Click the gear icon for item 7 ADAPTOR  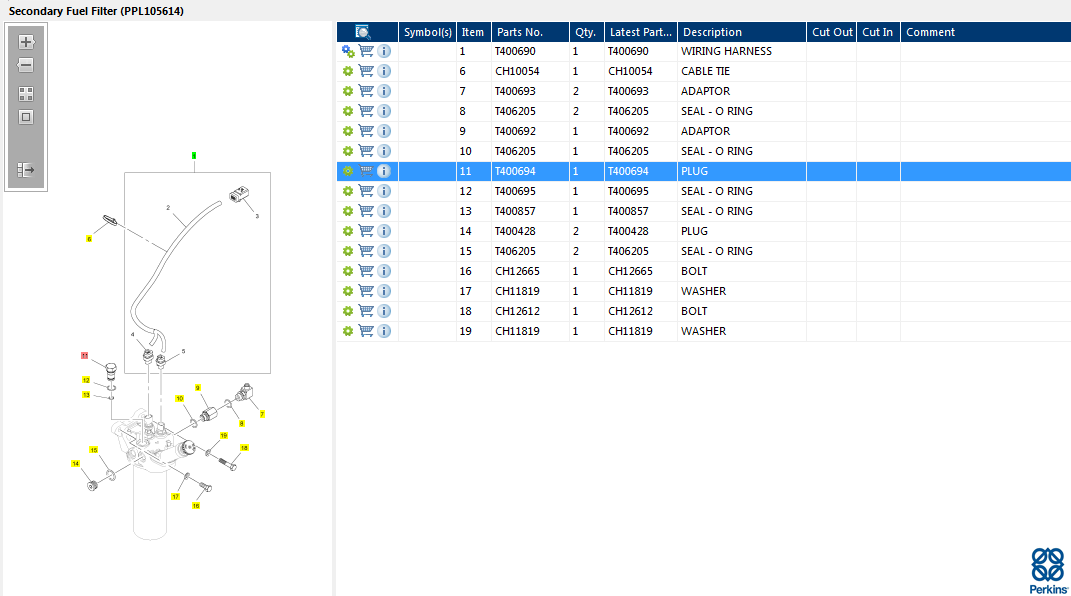(x=348, y=91)
